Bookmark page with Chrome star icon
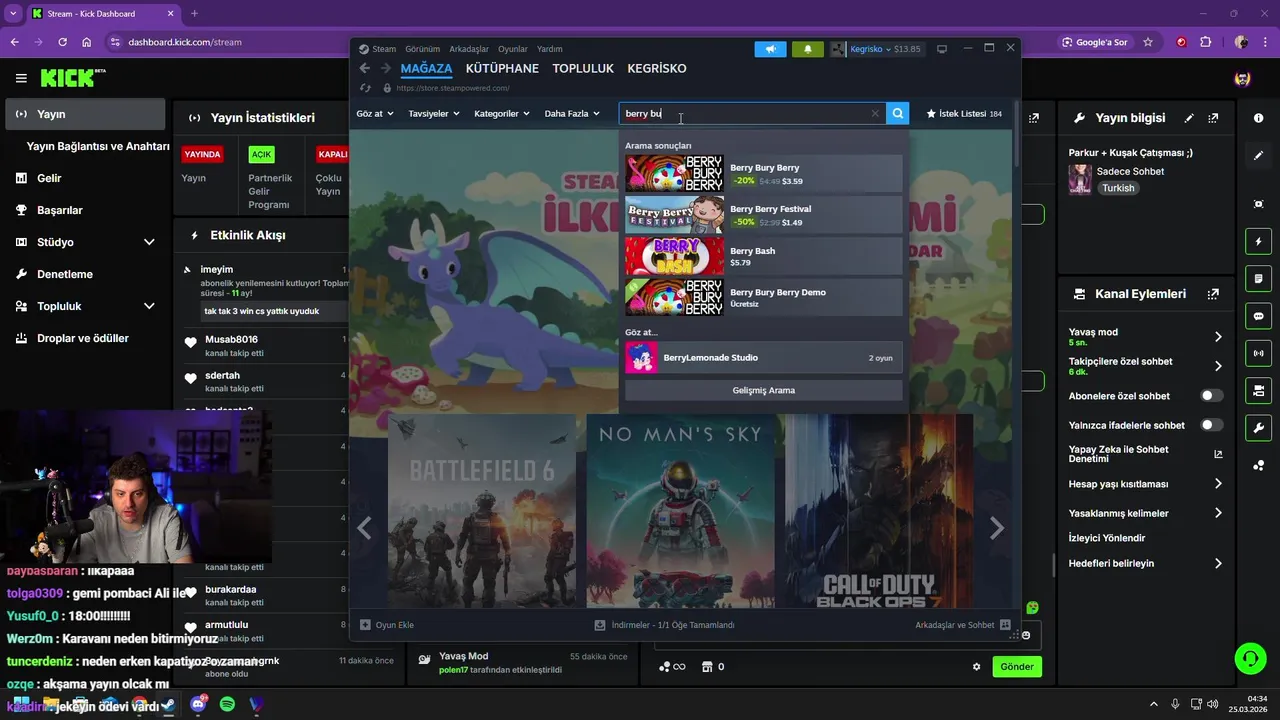 click(1148, 42)
